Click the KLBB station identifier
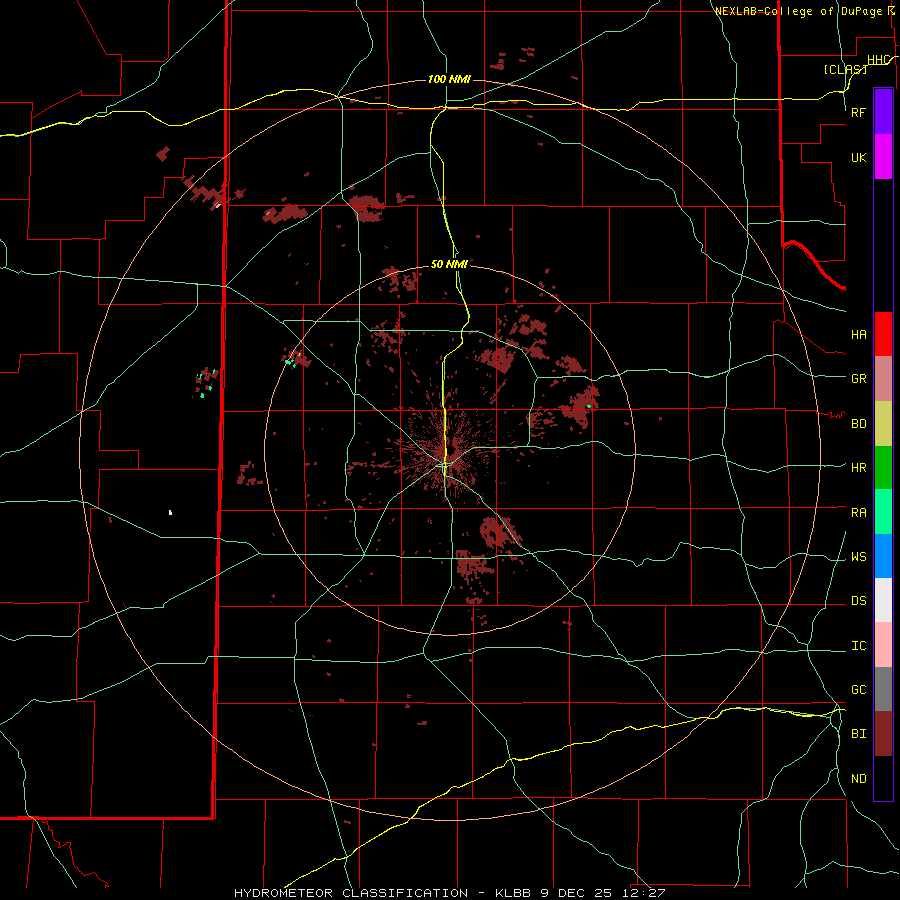The height and width of the screenshot is (900, 900). pos(514,893)
